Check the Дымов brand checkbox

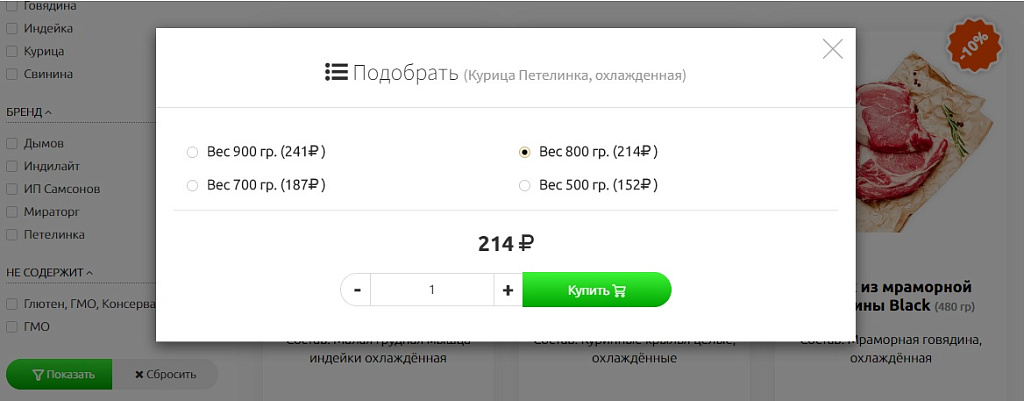click(x=12, y=143)
